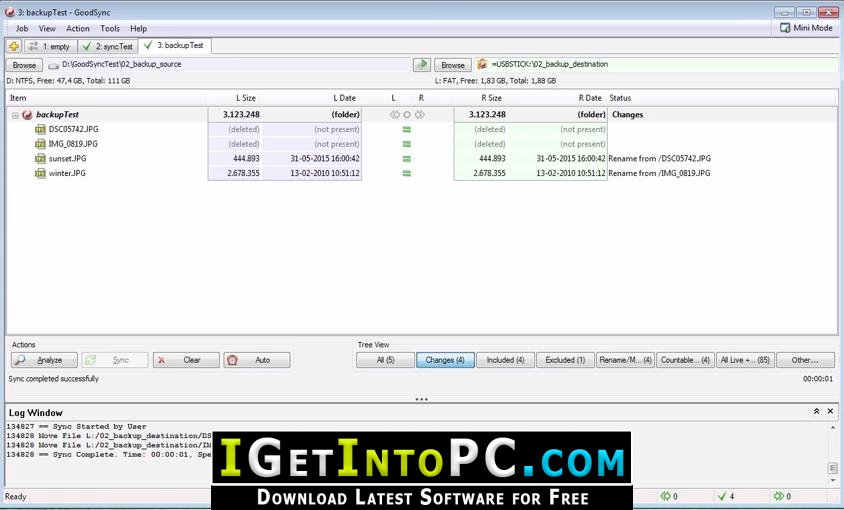Click the backupTest job red icon in tree

tap(27, 115)
